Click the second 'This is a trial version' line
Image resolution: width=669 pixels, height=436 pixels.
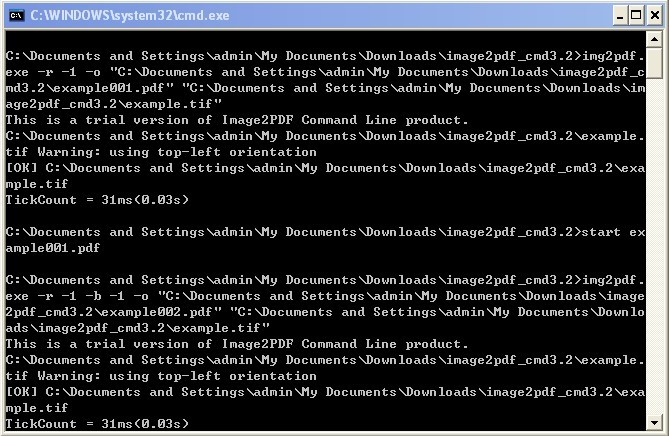click(x=237, y=344)
